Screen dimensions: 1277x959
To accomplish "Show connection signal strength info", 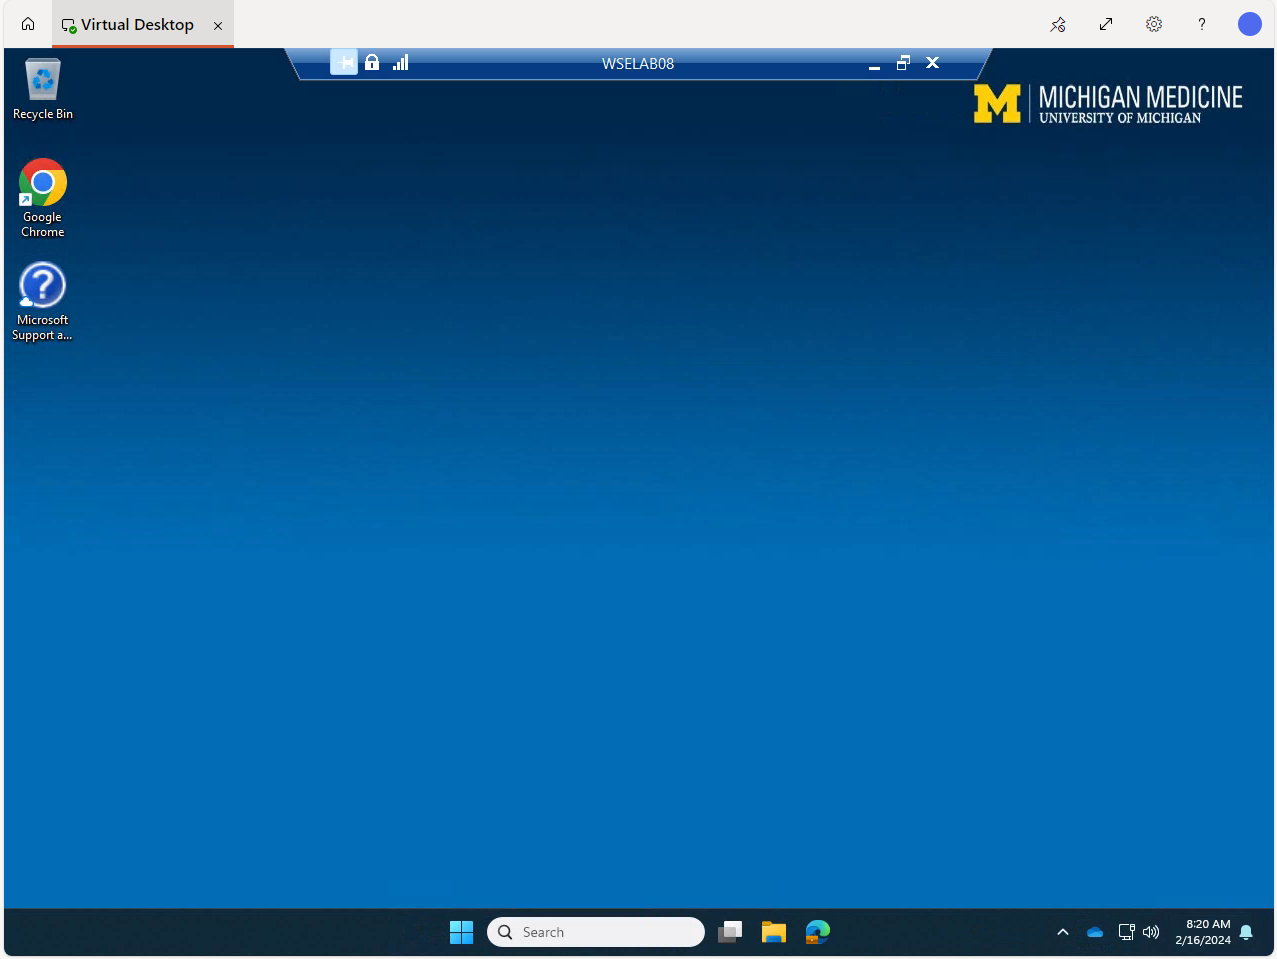I will [x=401, y=63].
